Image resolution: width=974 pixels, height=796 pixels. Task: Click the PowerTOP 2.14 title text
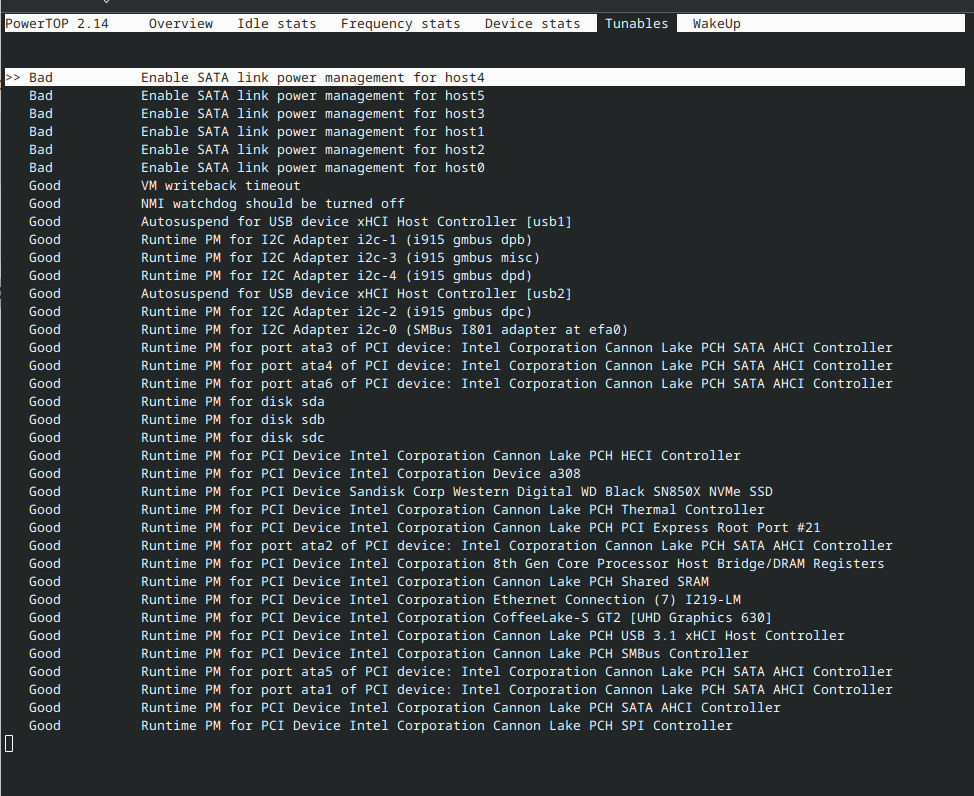point(57,24)
